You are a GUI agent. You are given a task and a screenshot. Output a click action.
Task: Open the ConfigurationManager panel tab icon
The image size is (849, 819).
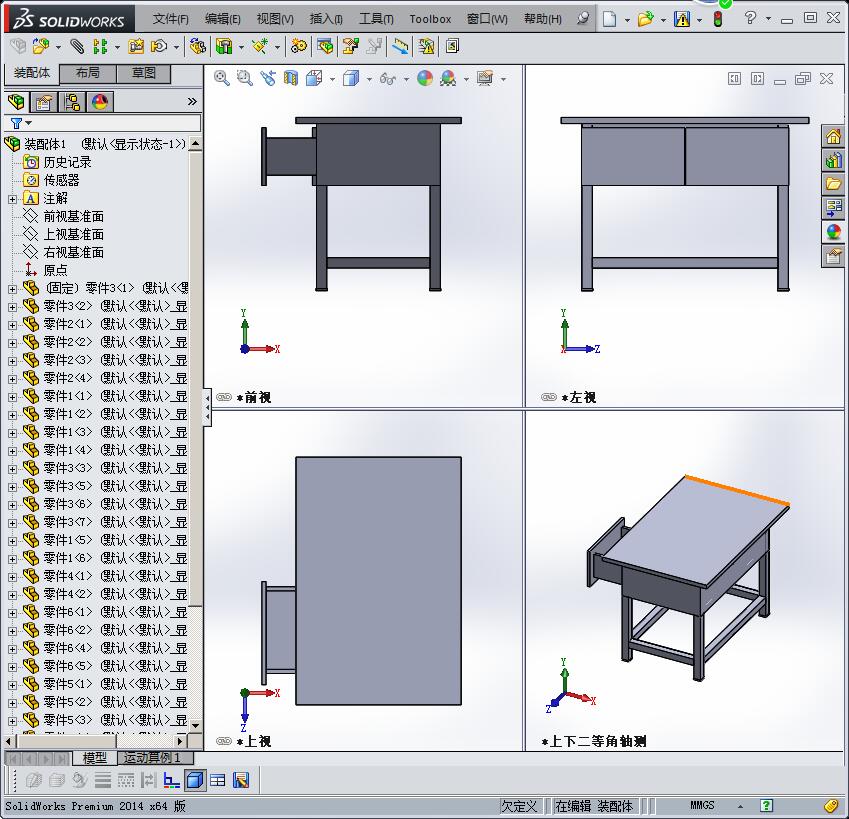coord(72,102)
